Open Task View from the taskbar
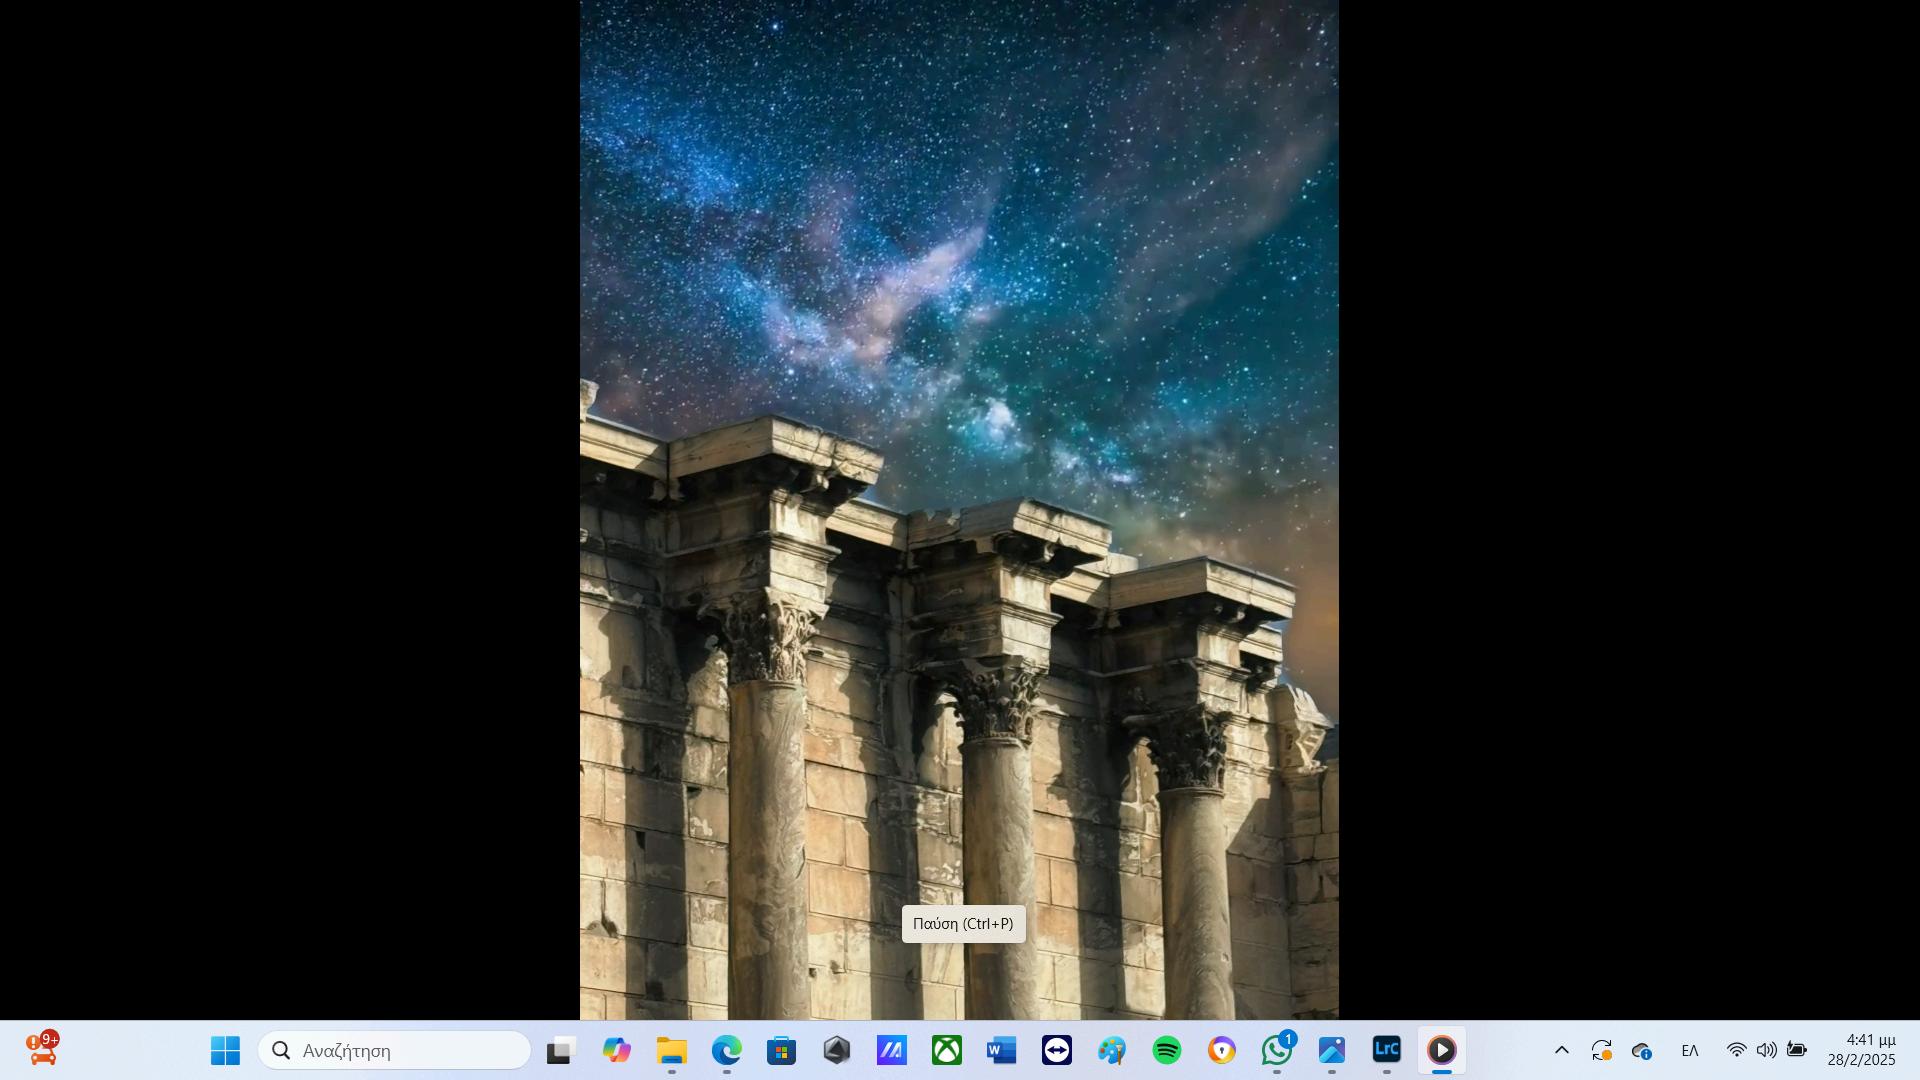The height and width of the screenshot is (1080, 1920). 561,1050
